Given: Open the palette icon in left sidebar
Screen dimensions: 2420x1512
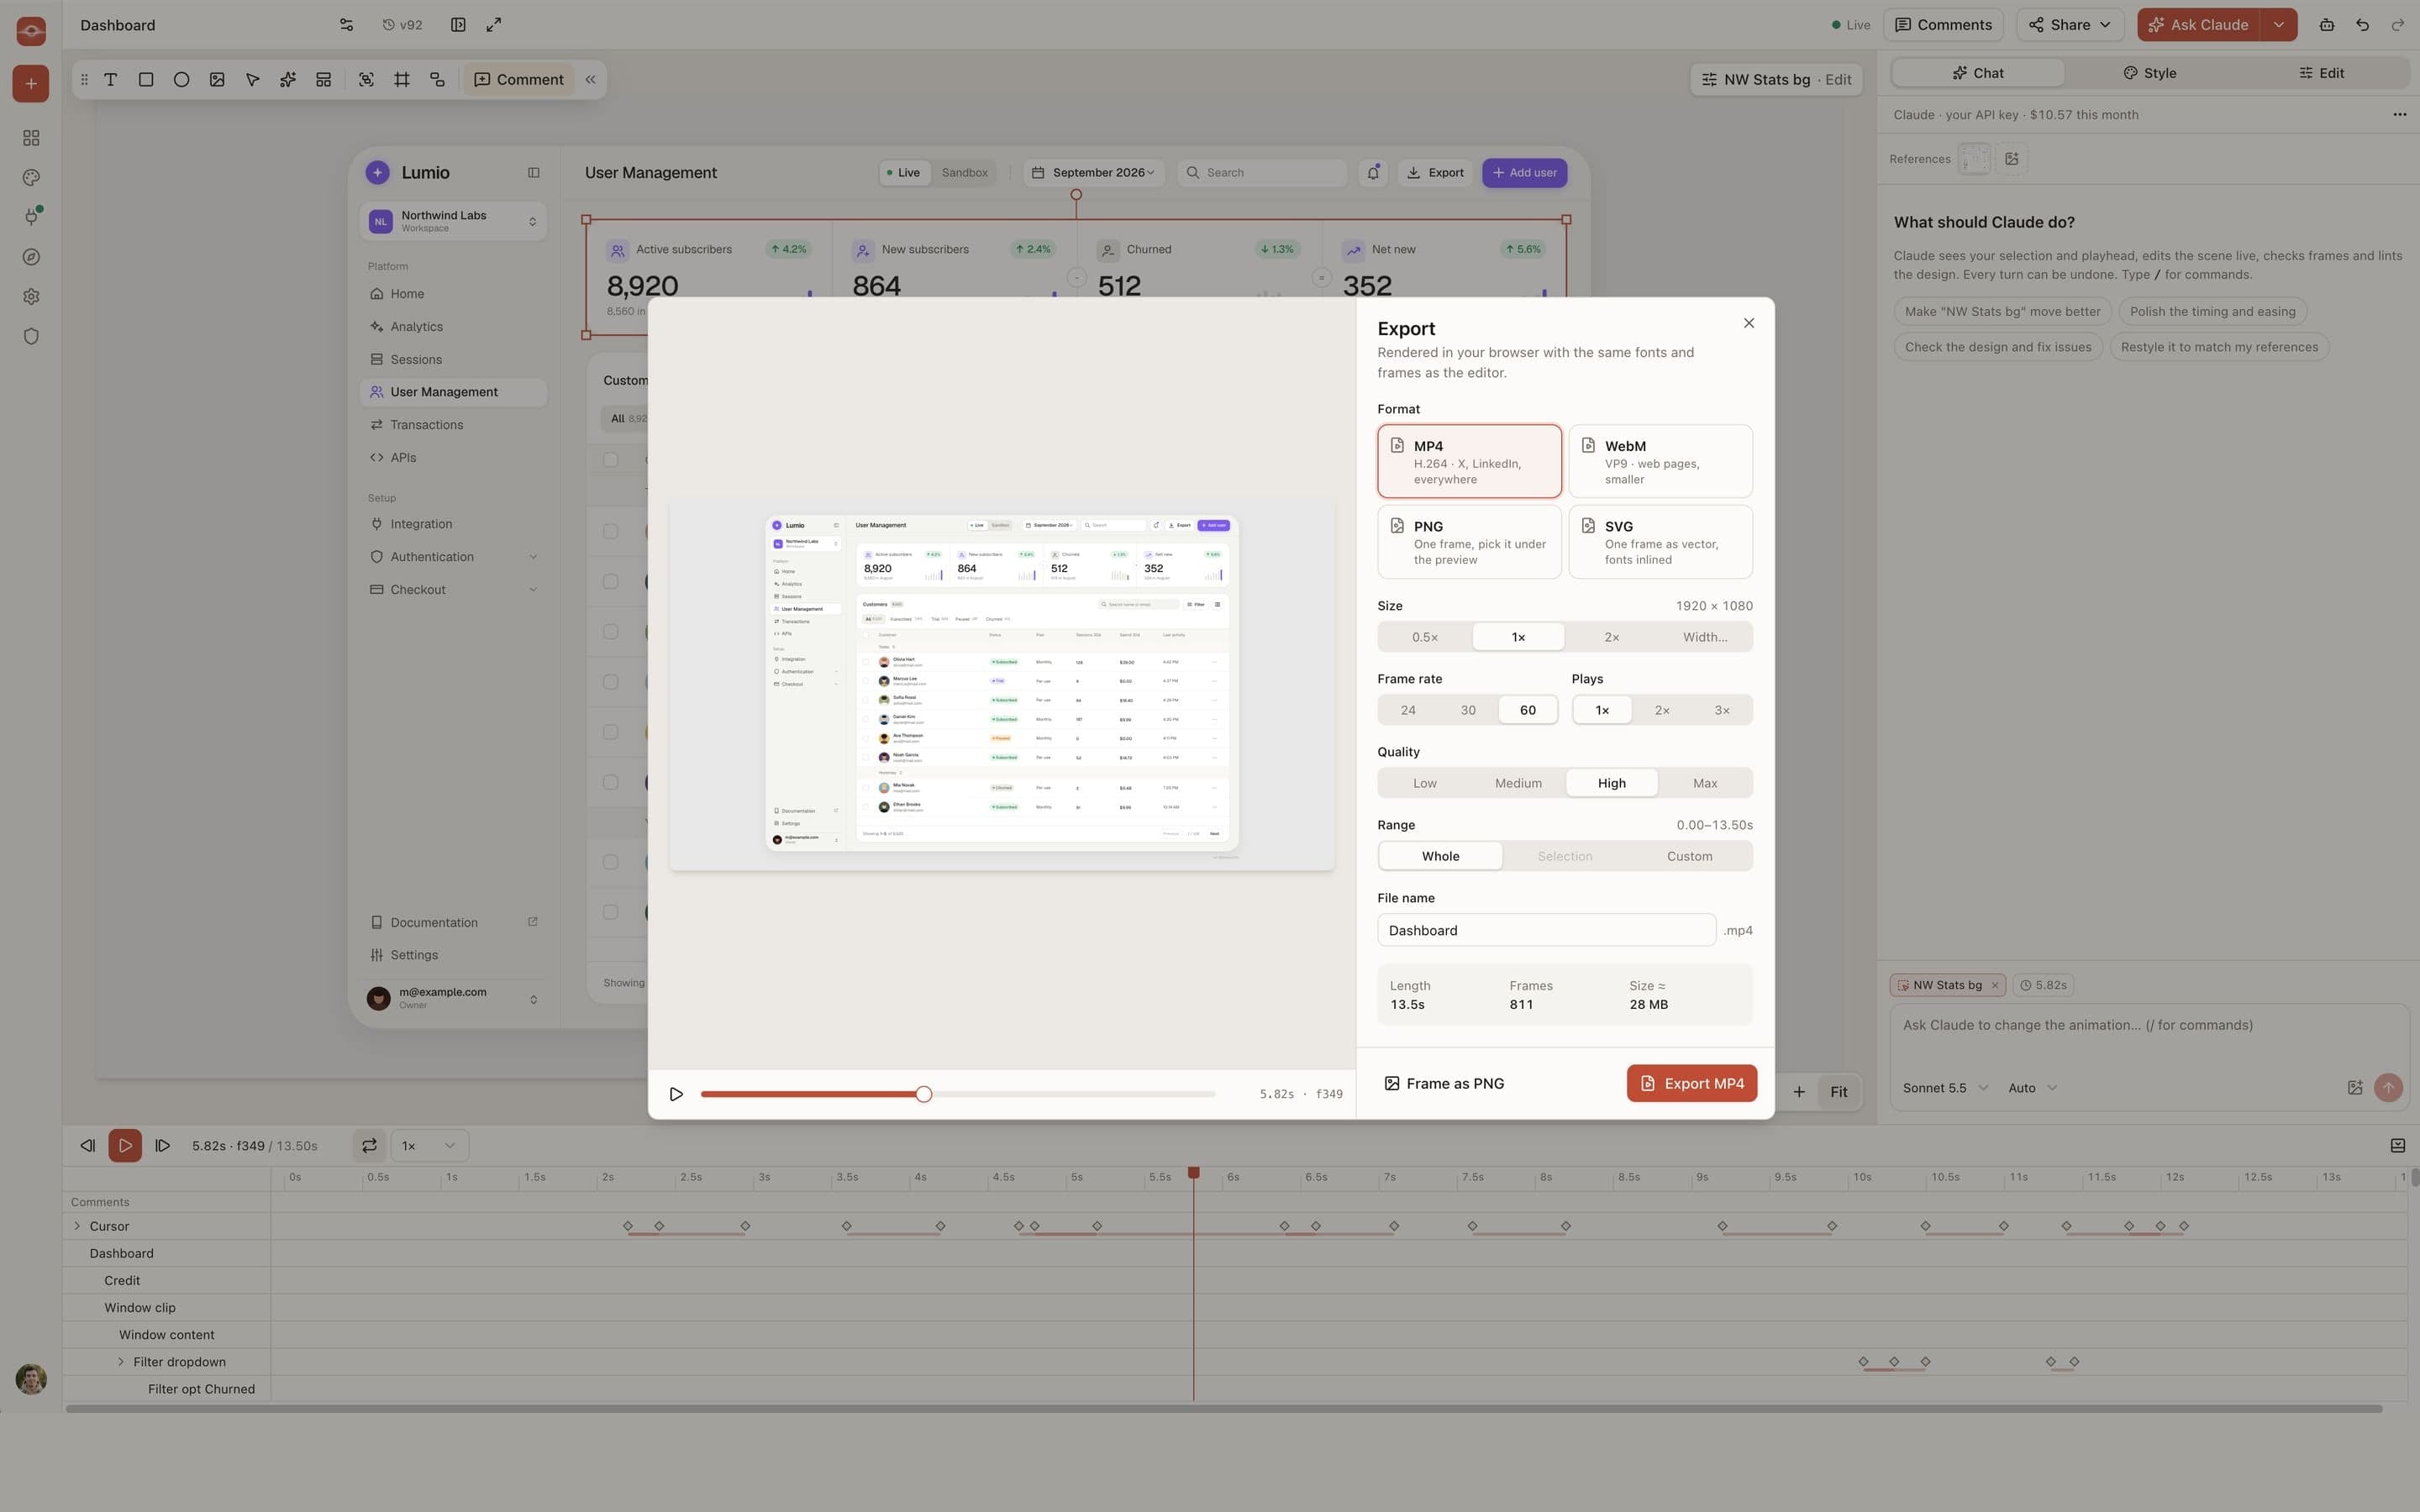Looking at the screenshot, I should [31, 178].
